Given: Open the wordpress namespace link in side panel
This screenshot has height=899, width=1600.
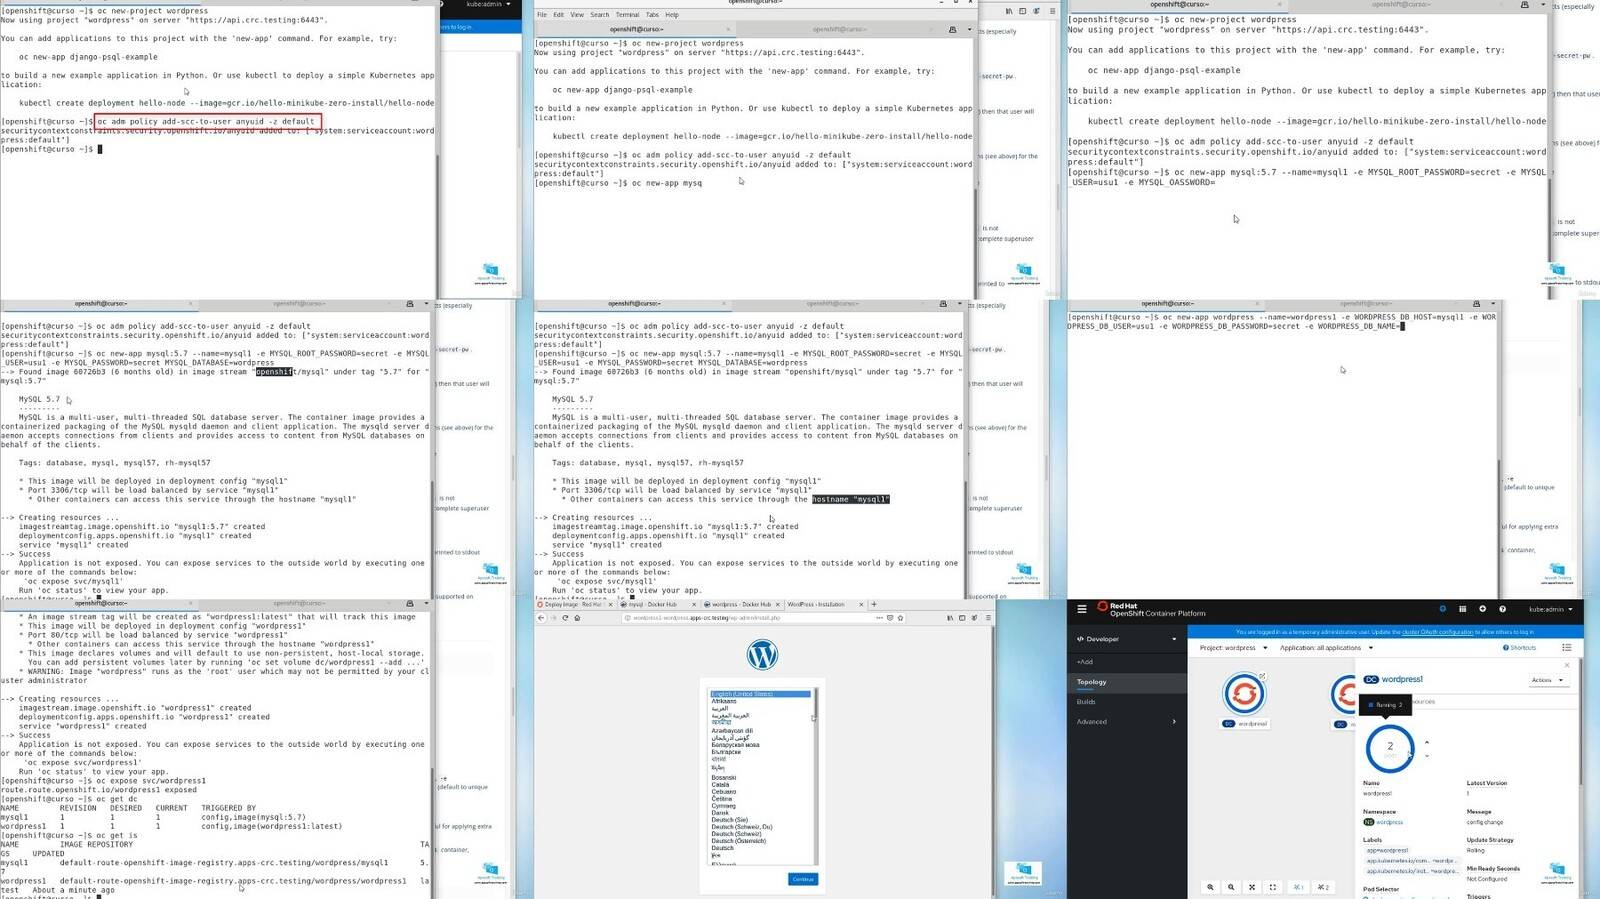Looking at the screenshot, I should tap(1389, 822).
